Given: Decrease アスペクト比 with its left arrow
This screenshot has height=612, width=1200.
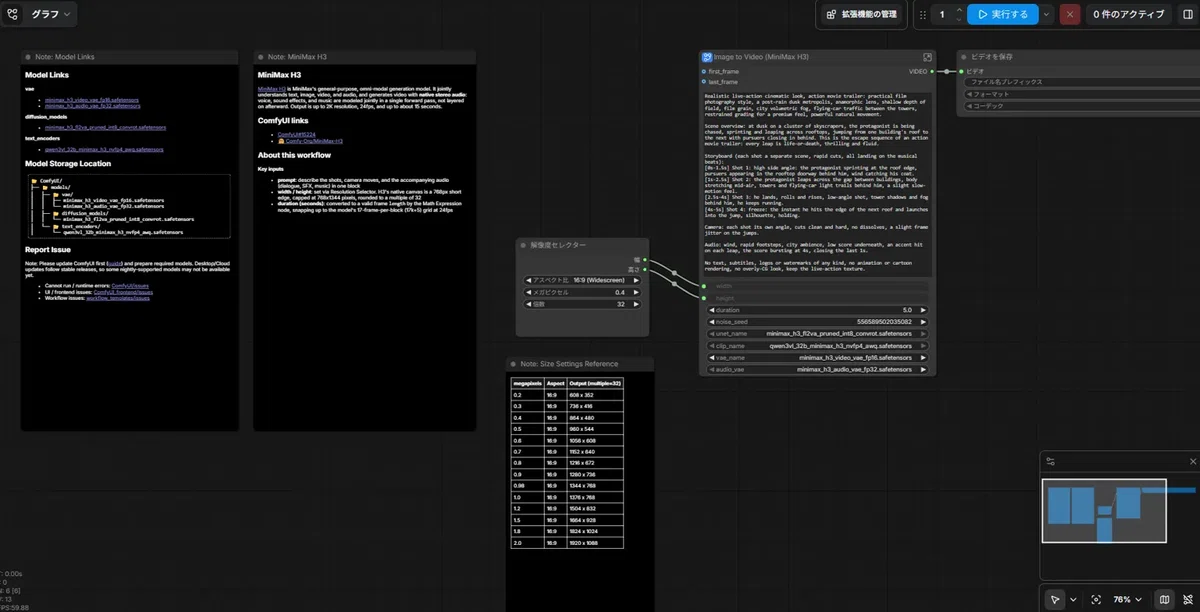Looking at the screenshot, I should point(529,279).
